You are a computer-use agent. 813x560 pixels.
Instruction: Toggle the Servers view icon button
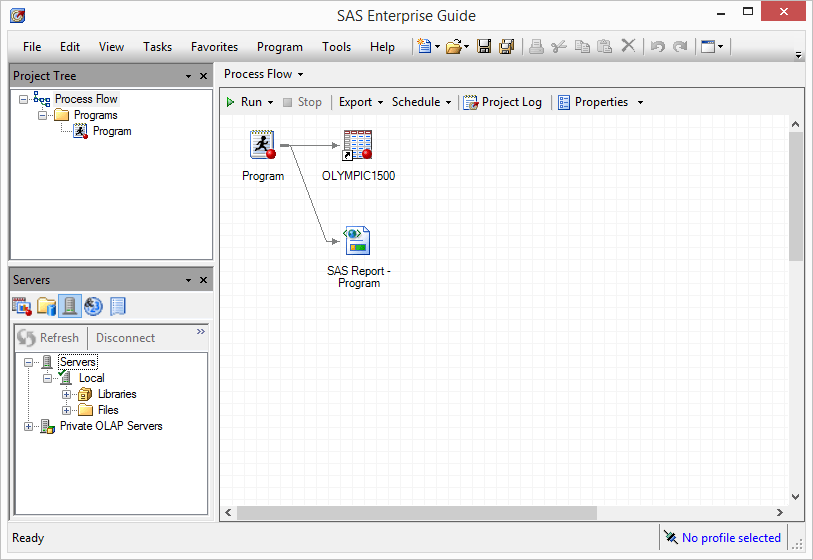pos(70,306)
